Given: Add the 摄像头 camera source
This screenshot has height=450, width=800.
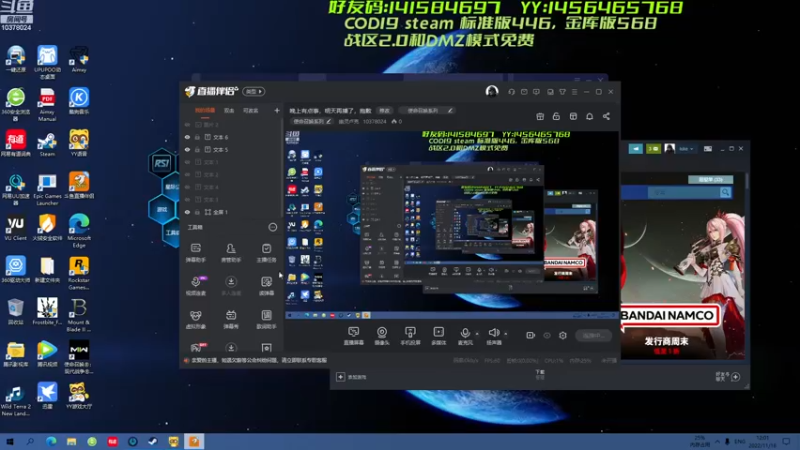Looking at the screenshot, I should [x=382, y=336].
